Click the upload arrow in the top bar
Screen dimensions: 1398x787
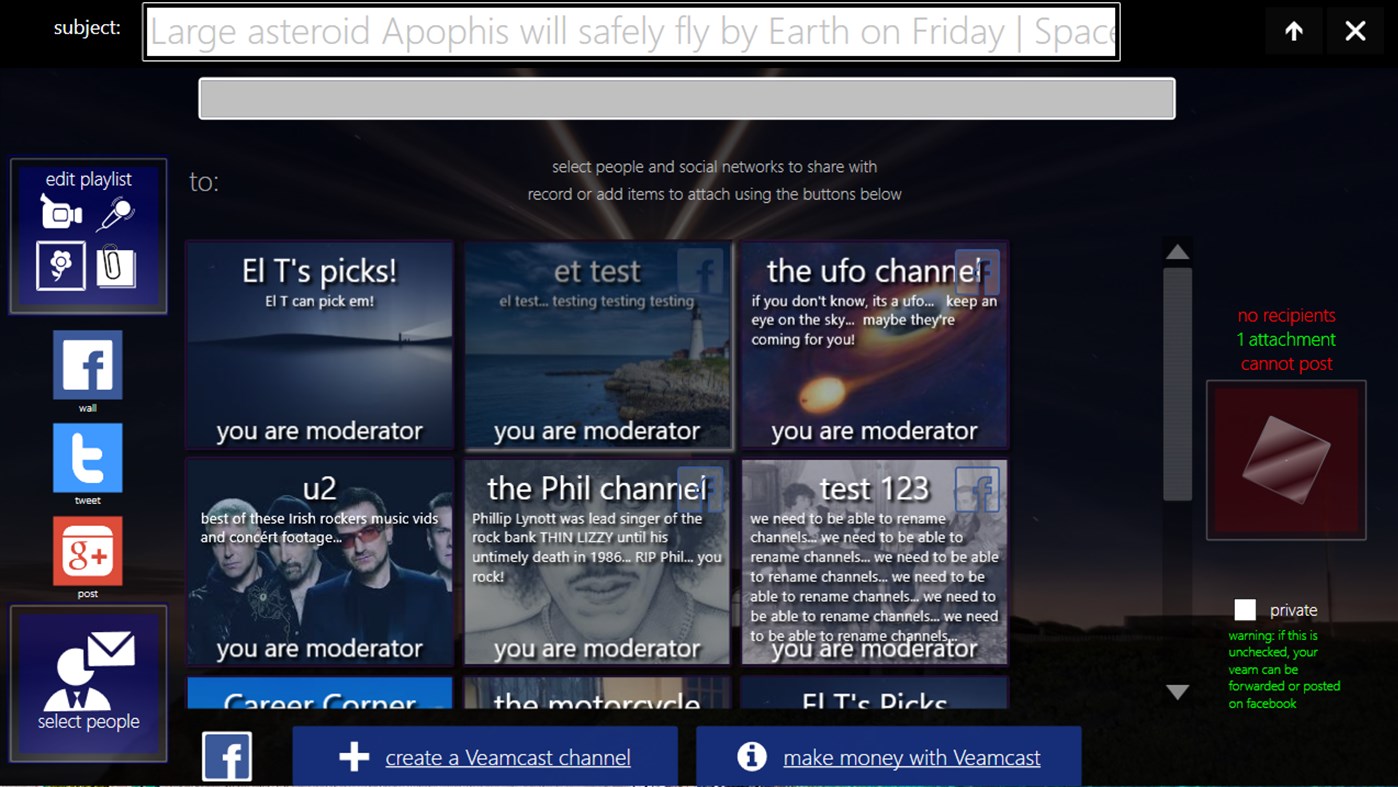[x=1293, y=31]
